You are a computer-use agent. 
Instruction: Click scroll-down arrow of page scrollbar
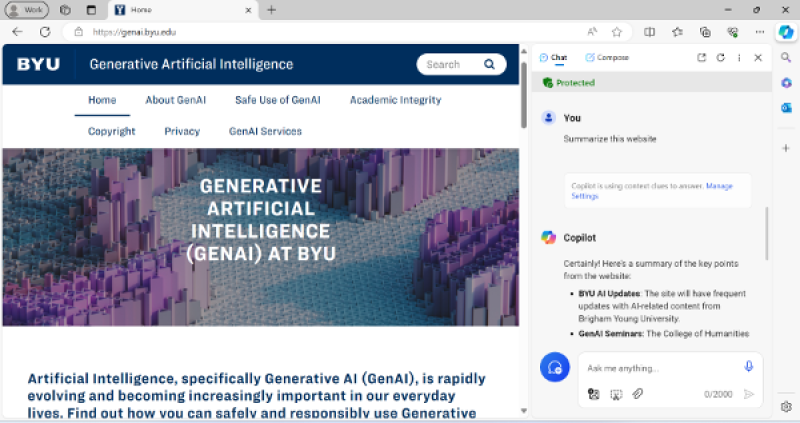click(523, 411)
